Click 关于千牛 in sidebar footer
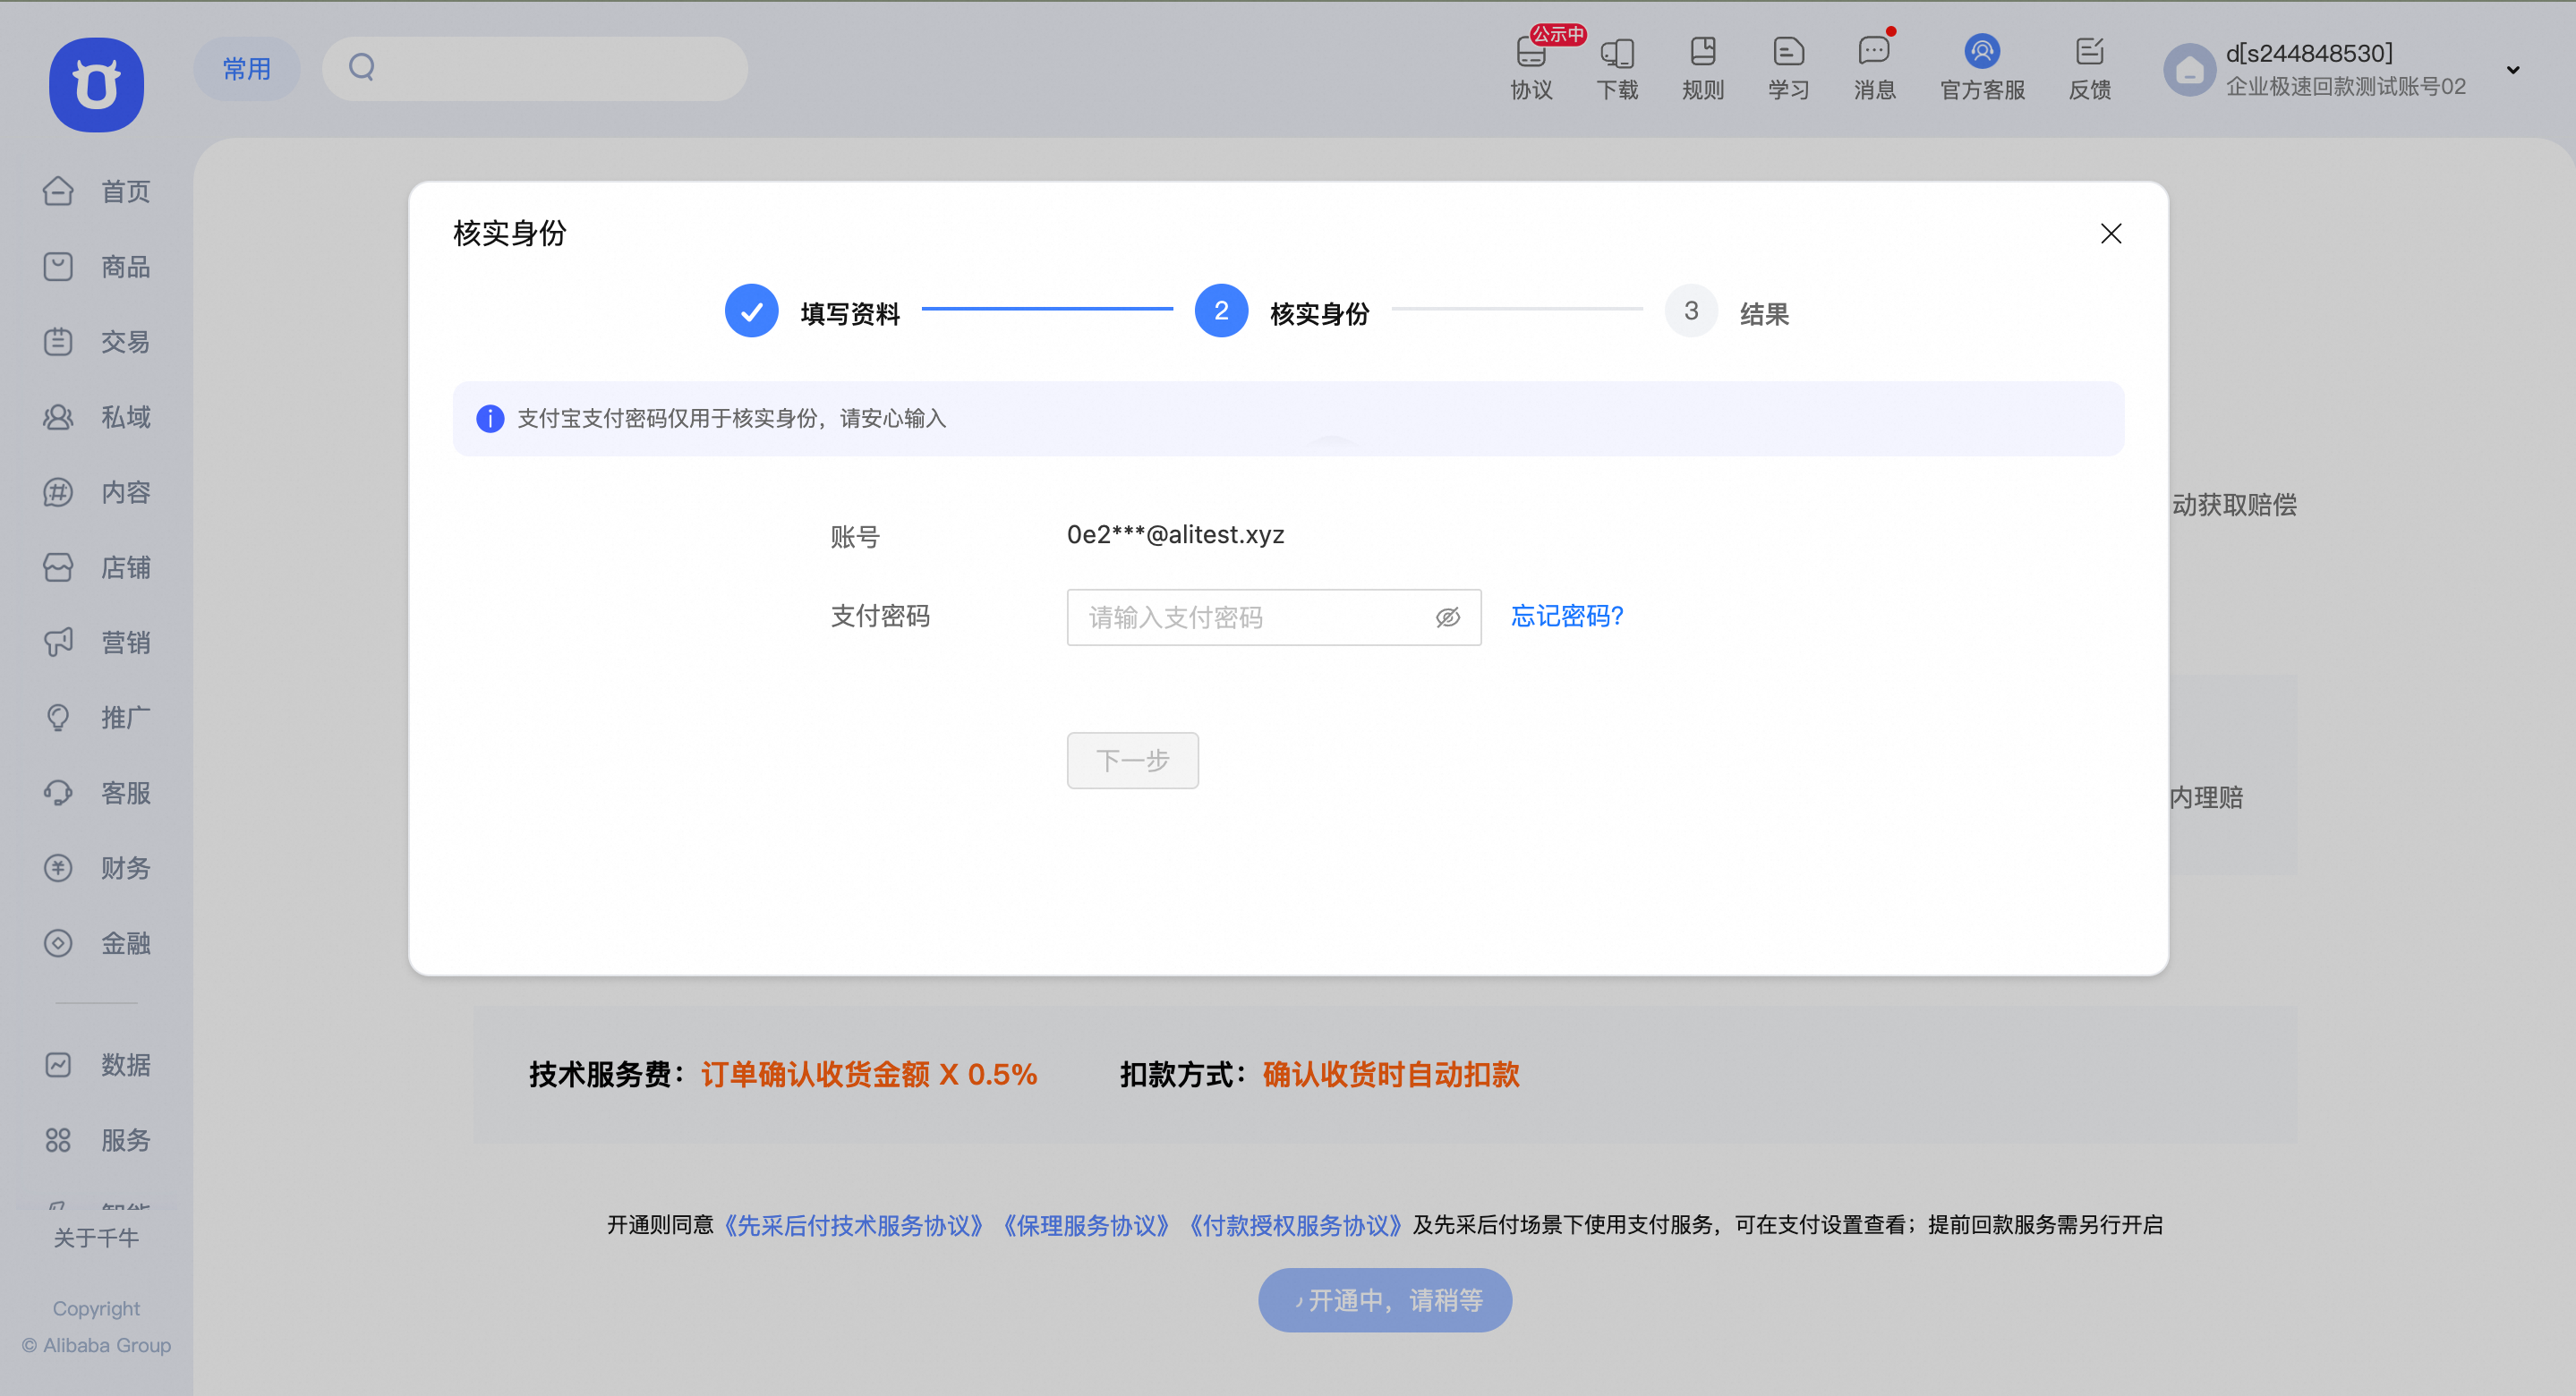The height and width of the screenshot is (1396, 2576). click(96, 1237)
